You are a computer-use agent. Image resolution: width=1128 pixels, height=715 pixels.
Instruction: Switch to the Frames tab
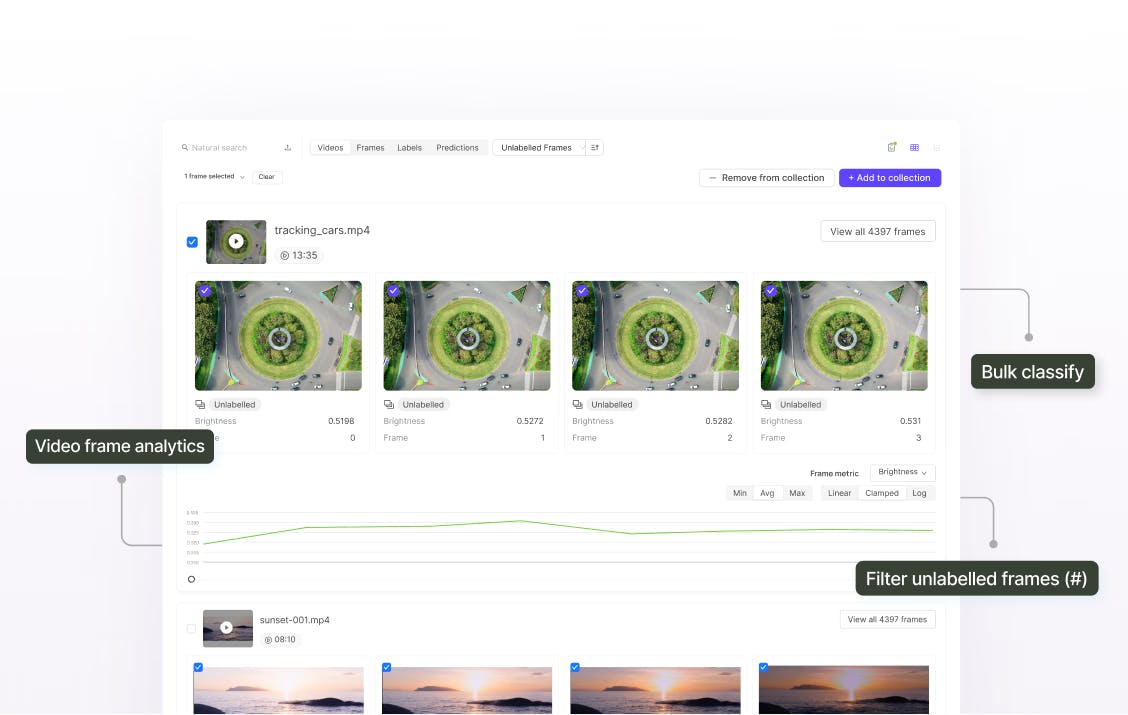(x=370, y=147)
